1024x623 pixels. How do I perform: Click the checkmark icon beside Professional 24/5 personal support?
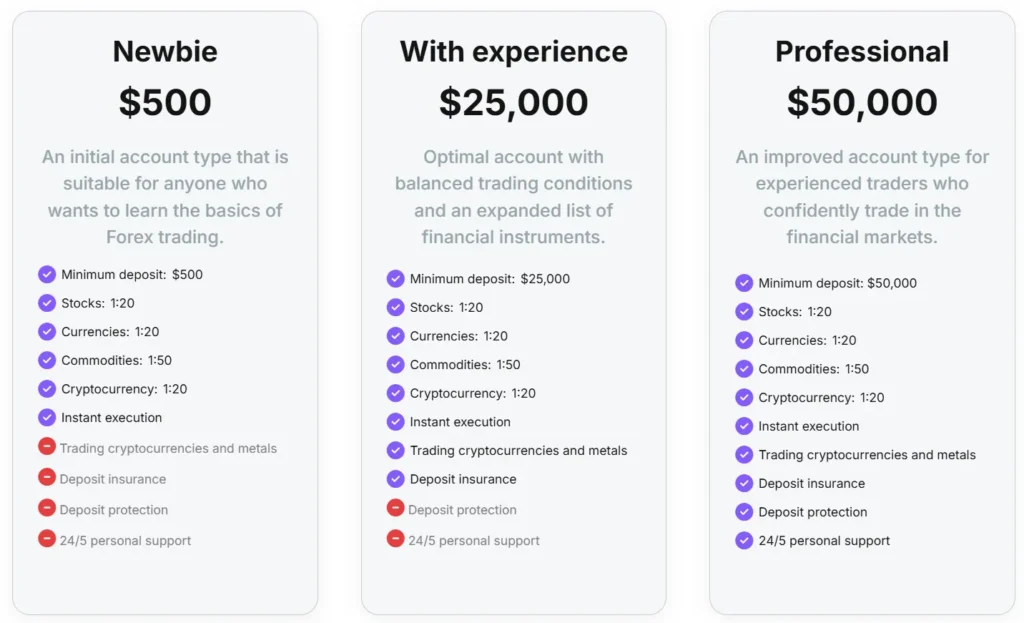744,540
